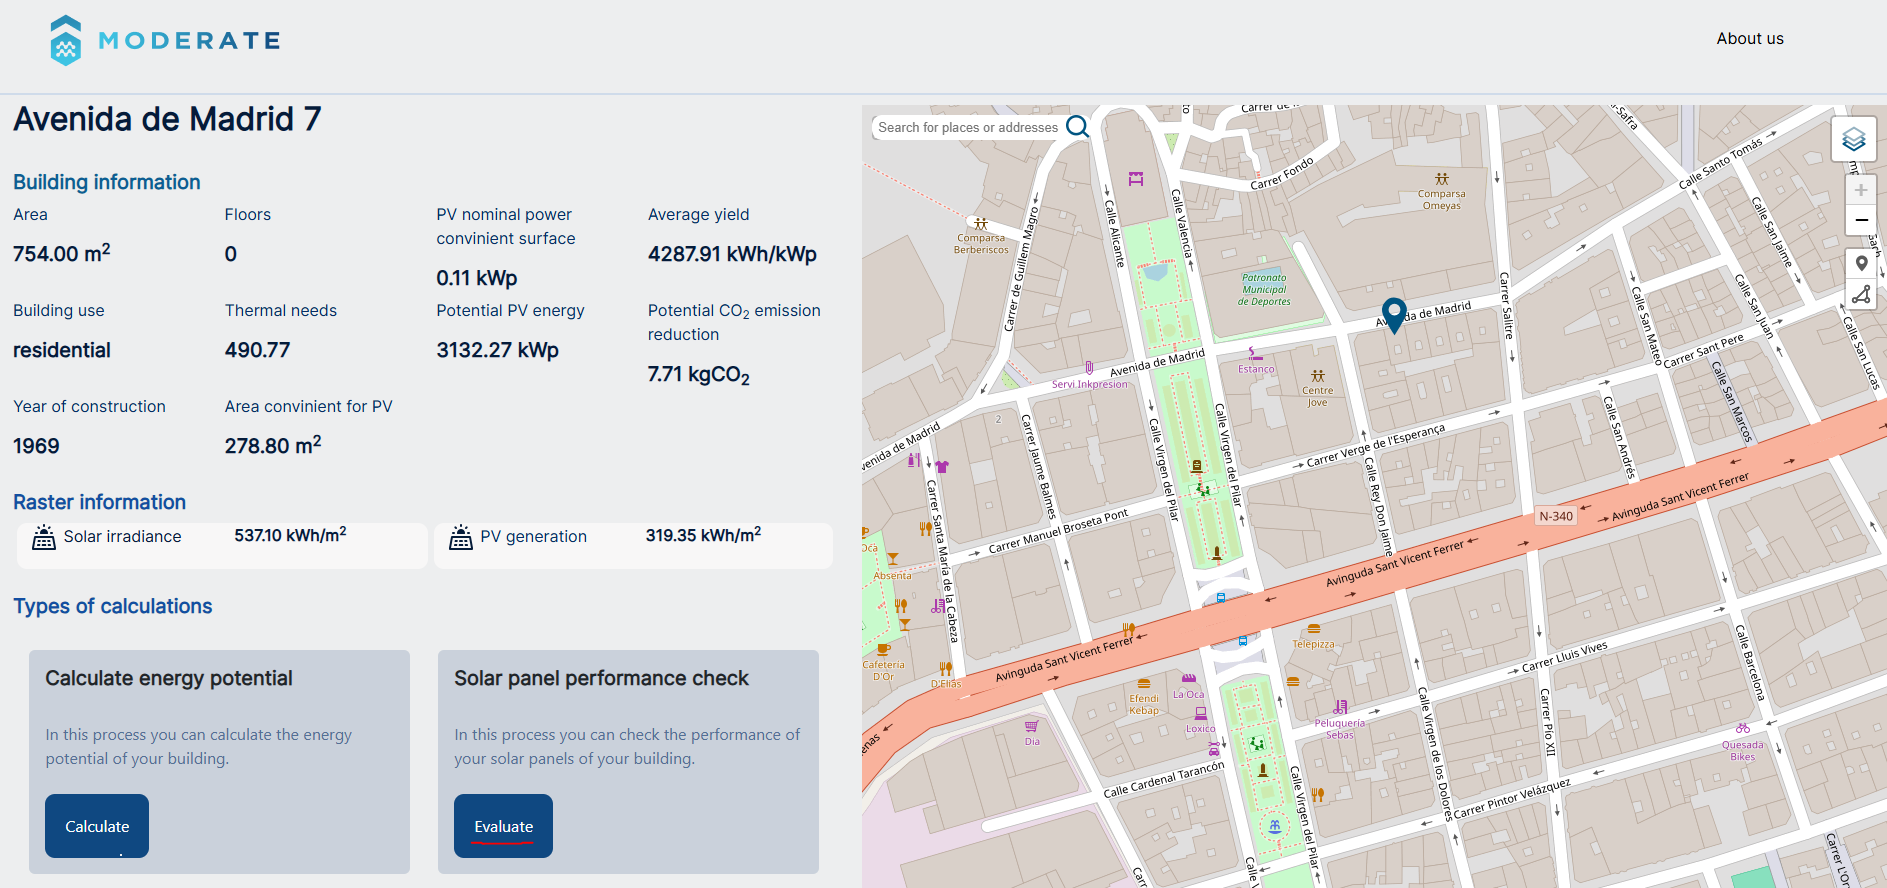Click the N-340 road shield
The width and height of the screenshot is (1887, 888).
1556,516
